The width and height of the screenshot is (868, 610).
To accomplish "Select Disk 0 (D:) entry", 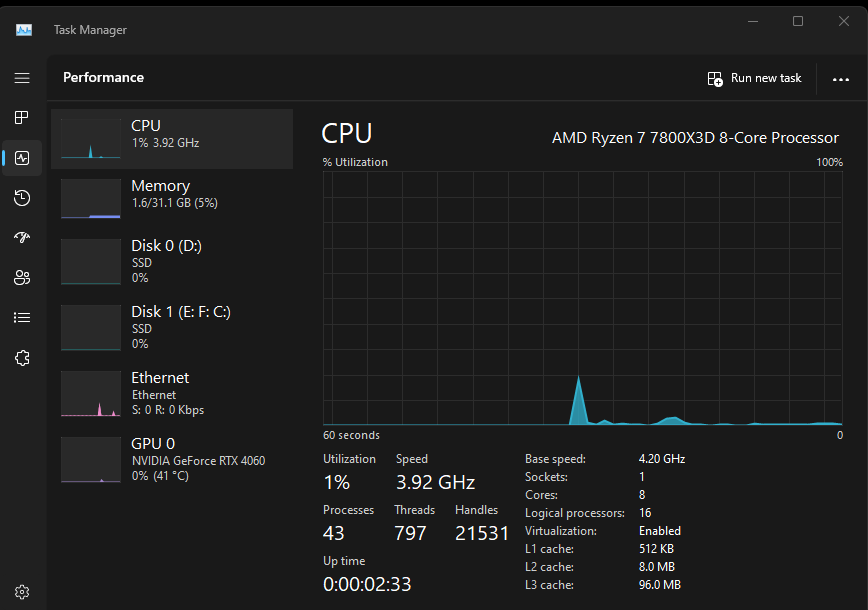I will click(172, 261).
